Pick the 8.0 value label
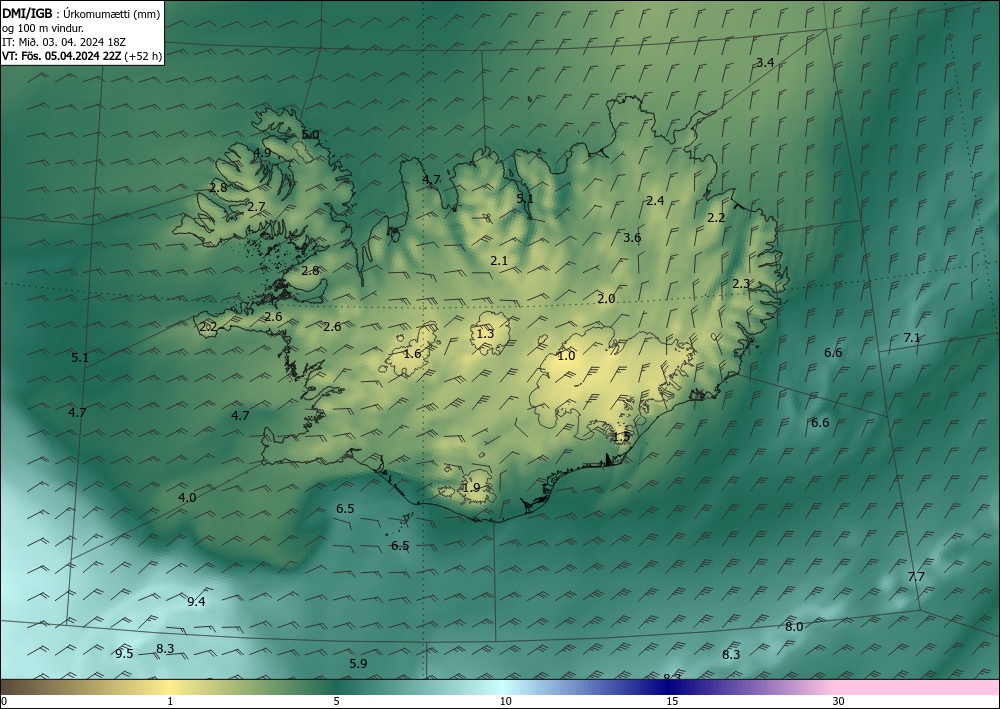The image size is (1000, 709). (x=794, y=627)
